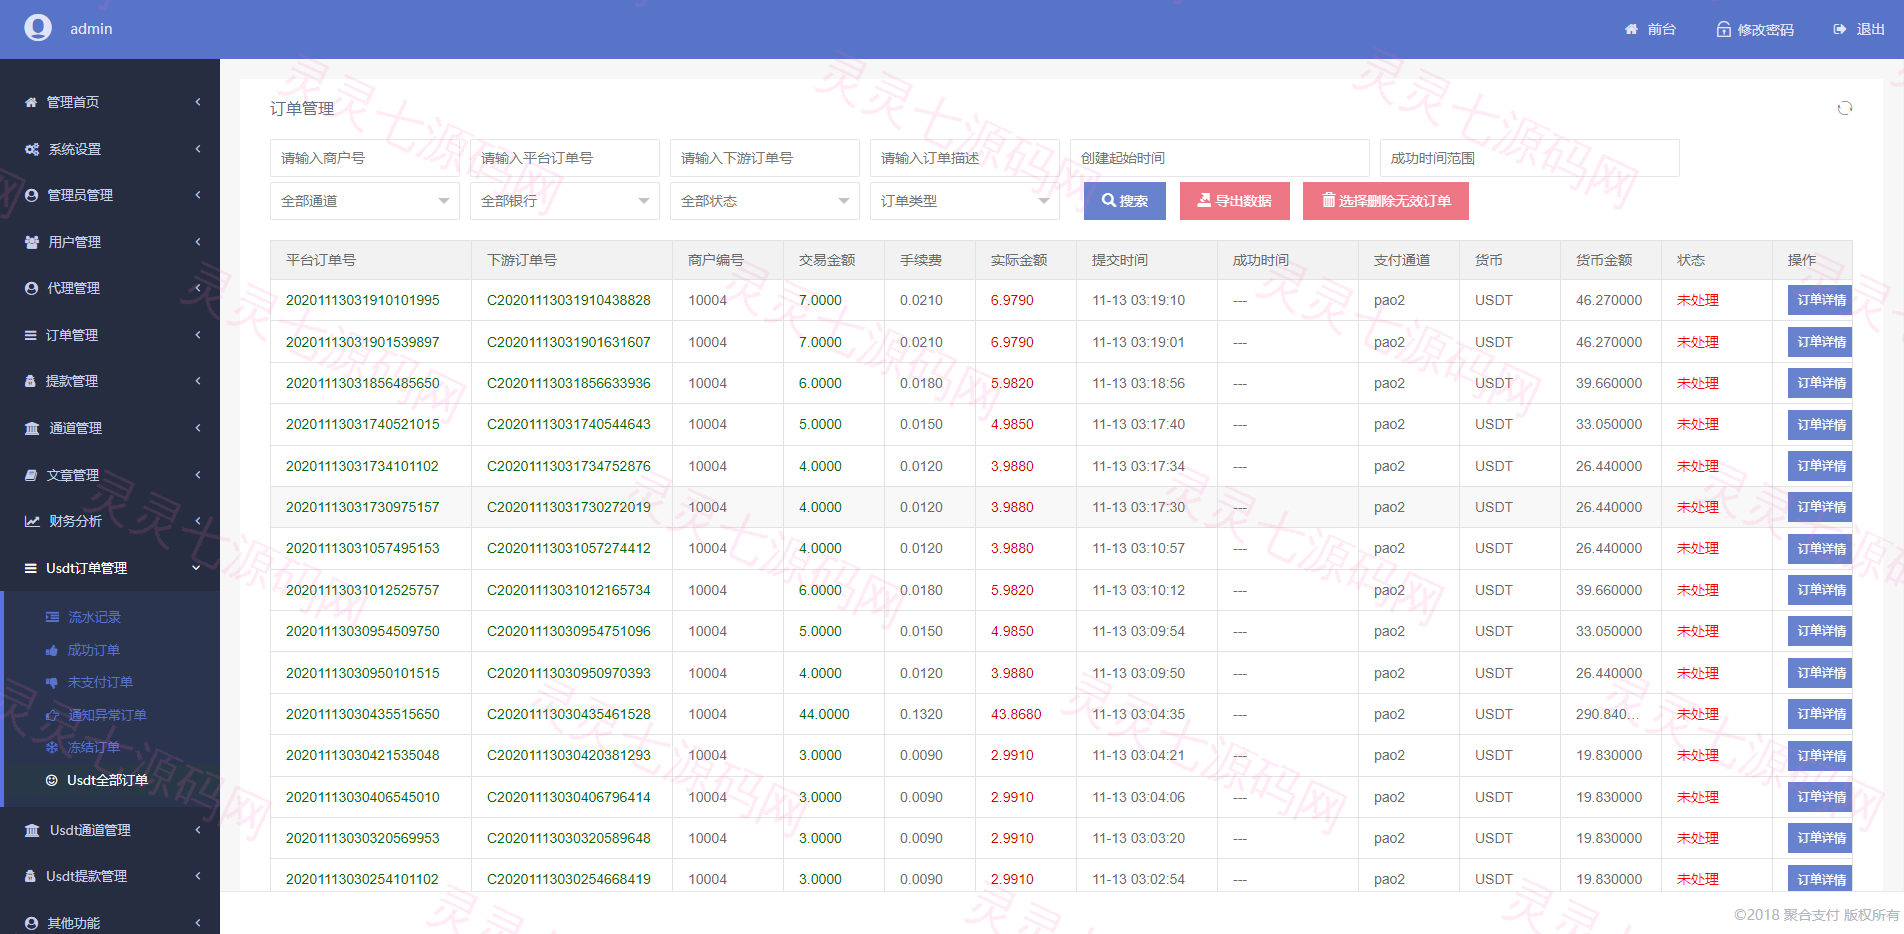Open the 全部状态 dropdown
The image size is (1904, 934).
coord(765,201)
